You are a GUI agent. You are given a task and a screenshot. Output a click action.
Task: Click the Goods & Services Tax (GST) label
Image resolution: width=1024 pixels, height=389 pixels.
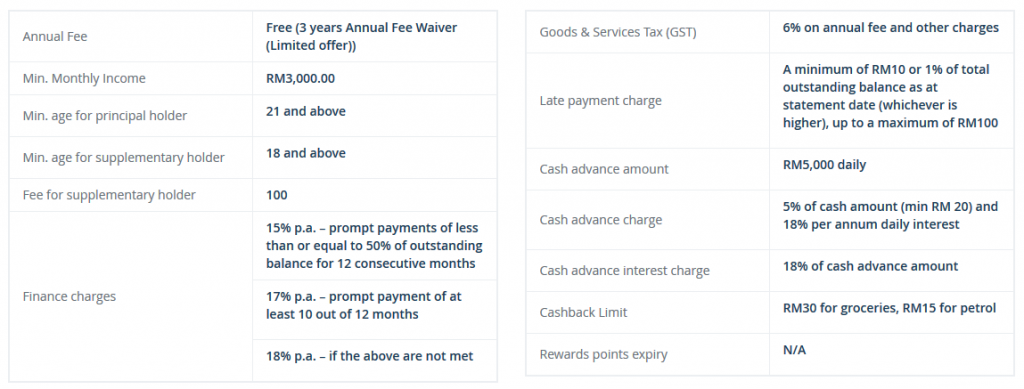618,31
